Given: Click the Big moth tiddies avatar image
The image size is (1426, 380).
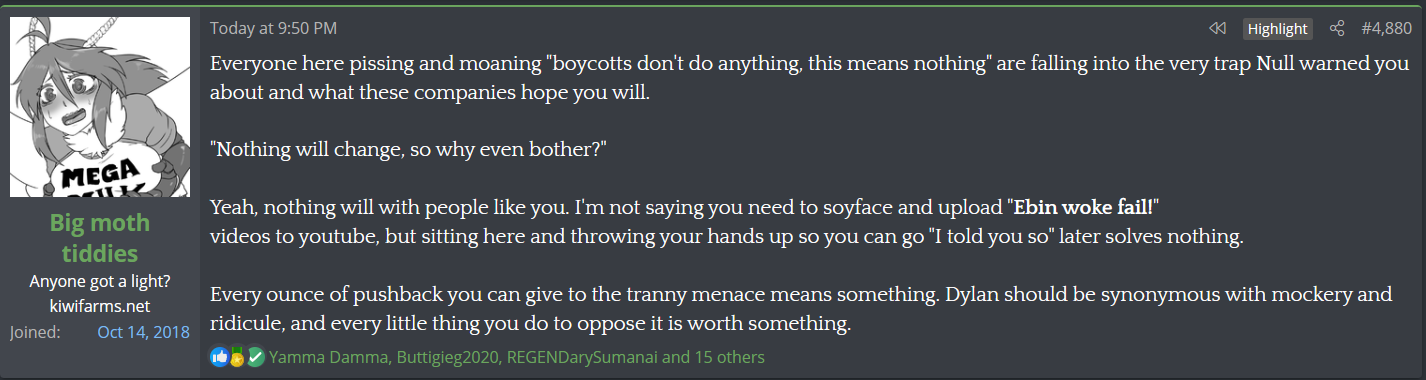Looking at the screenshot, I should pos(100,107).
